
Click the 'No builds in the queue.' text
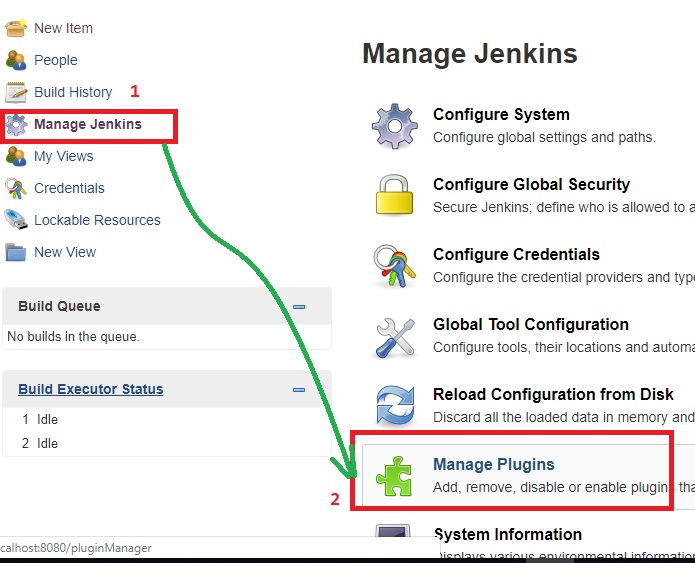[x=73, y=337]
